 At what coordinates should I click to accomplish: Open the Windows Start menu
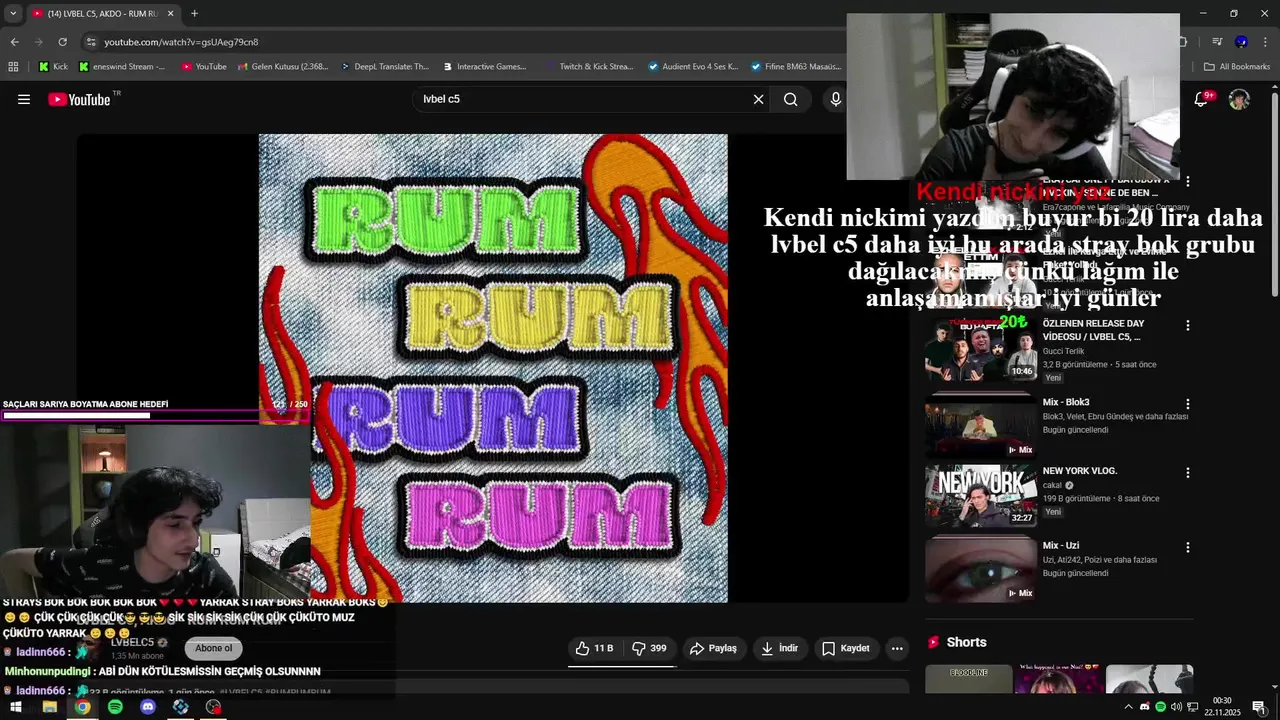click(x=16, y=707)
